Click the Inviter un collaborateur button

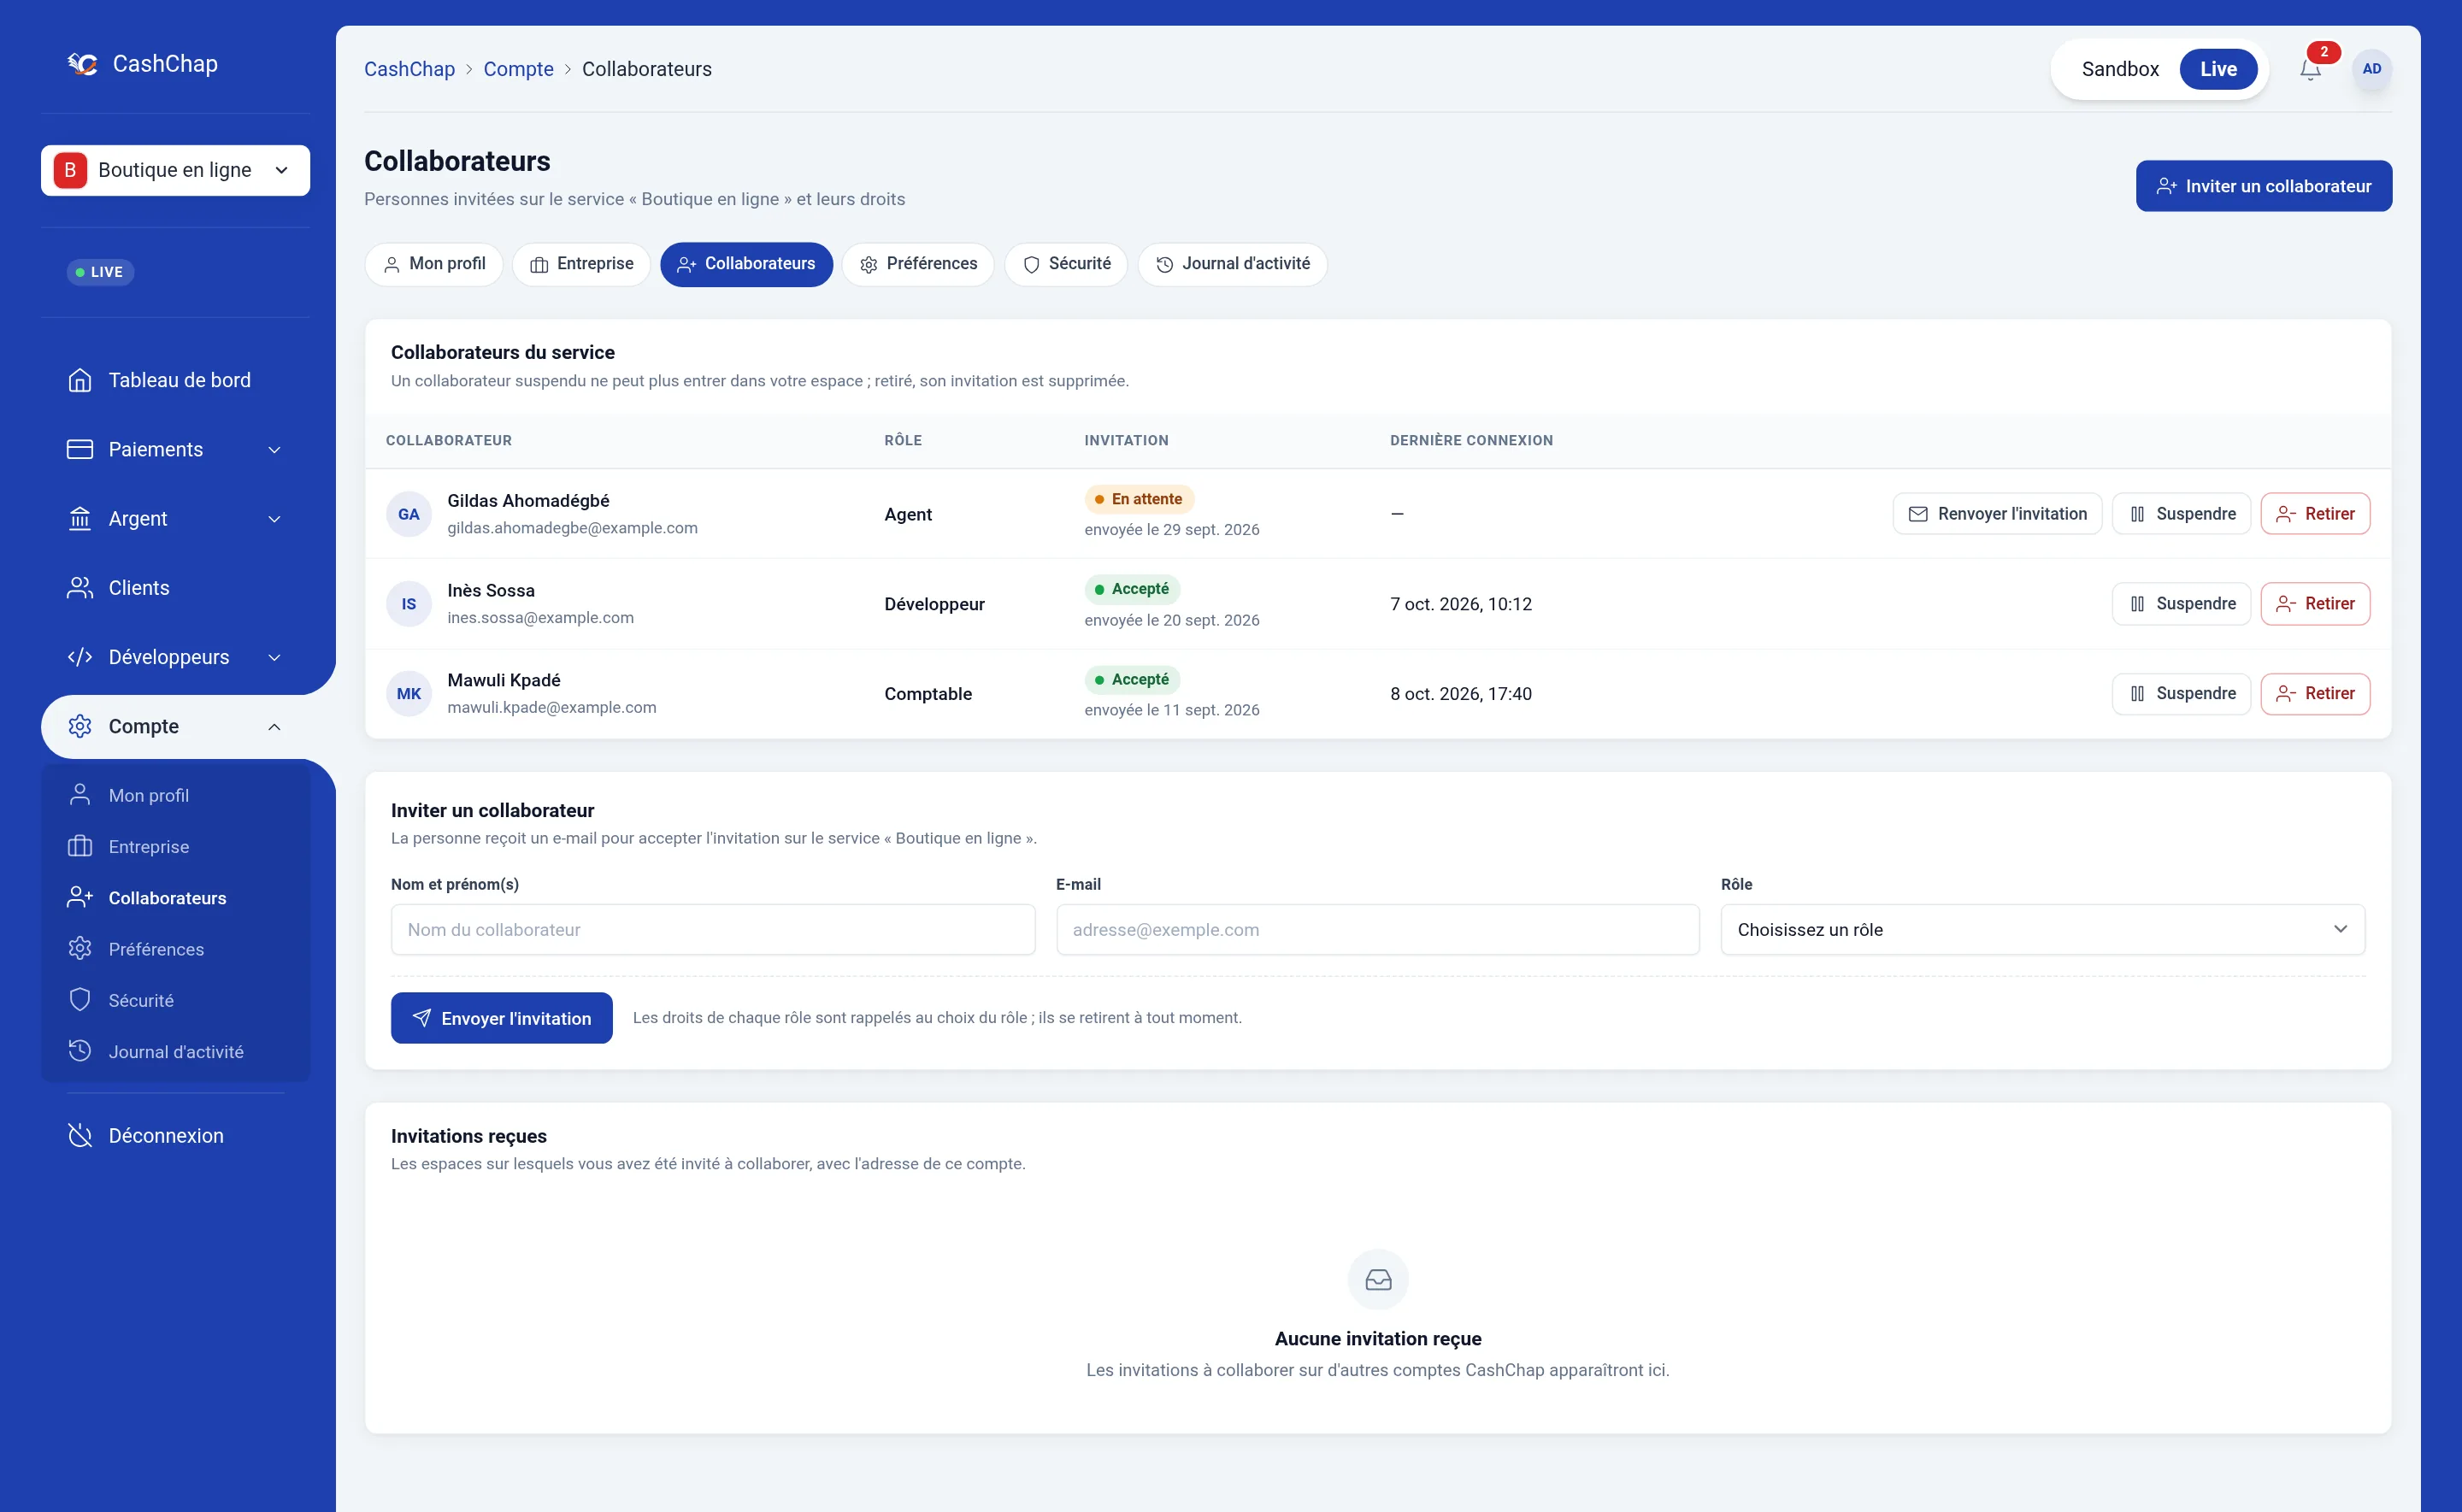(x=2264, y=186)
